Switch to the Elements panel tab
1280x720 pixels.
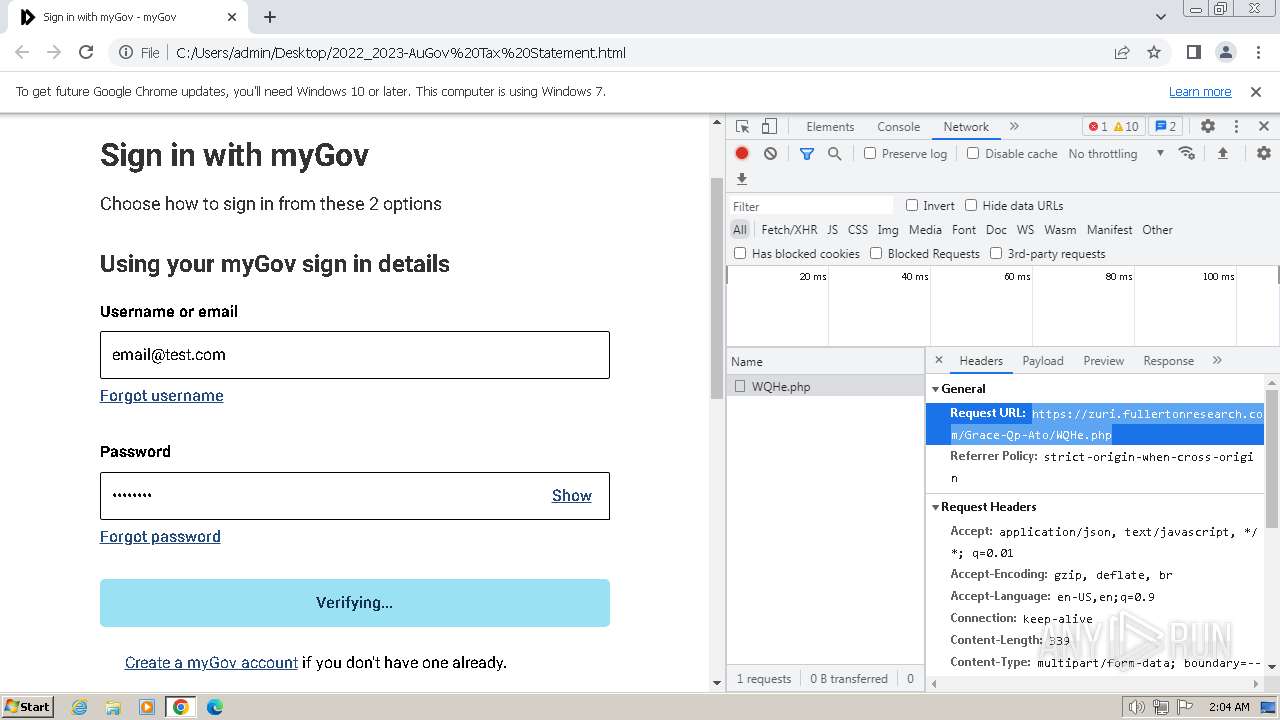tap(830, 127)
